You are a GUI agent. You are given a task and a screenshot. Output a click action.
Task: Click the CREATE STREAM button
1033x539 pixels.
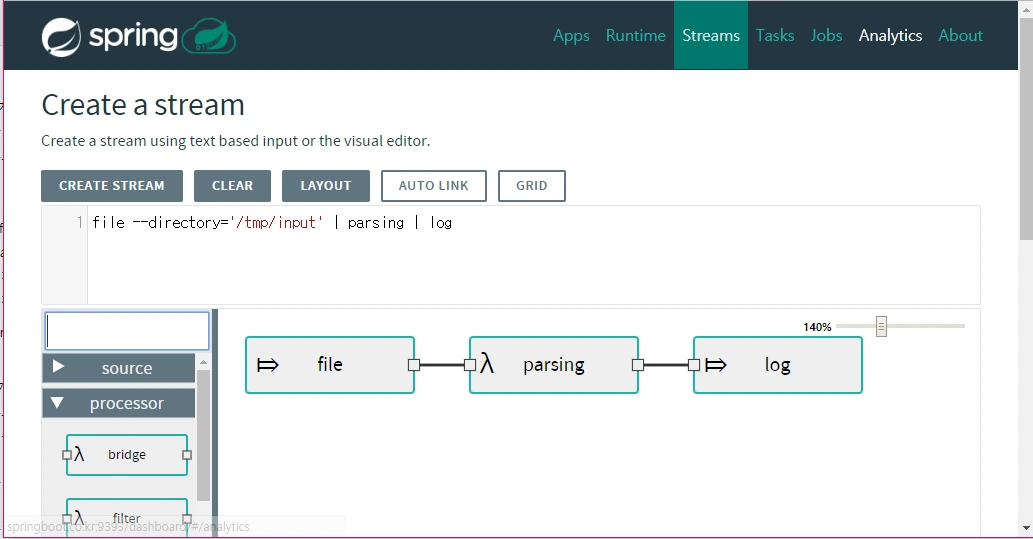click(112, 186)
